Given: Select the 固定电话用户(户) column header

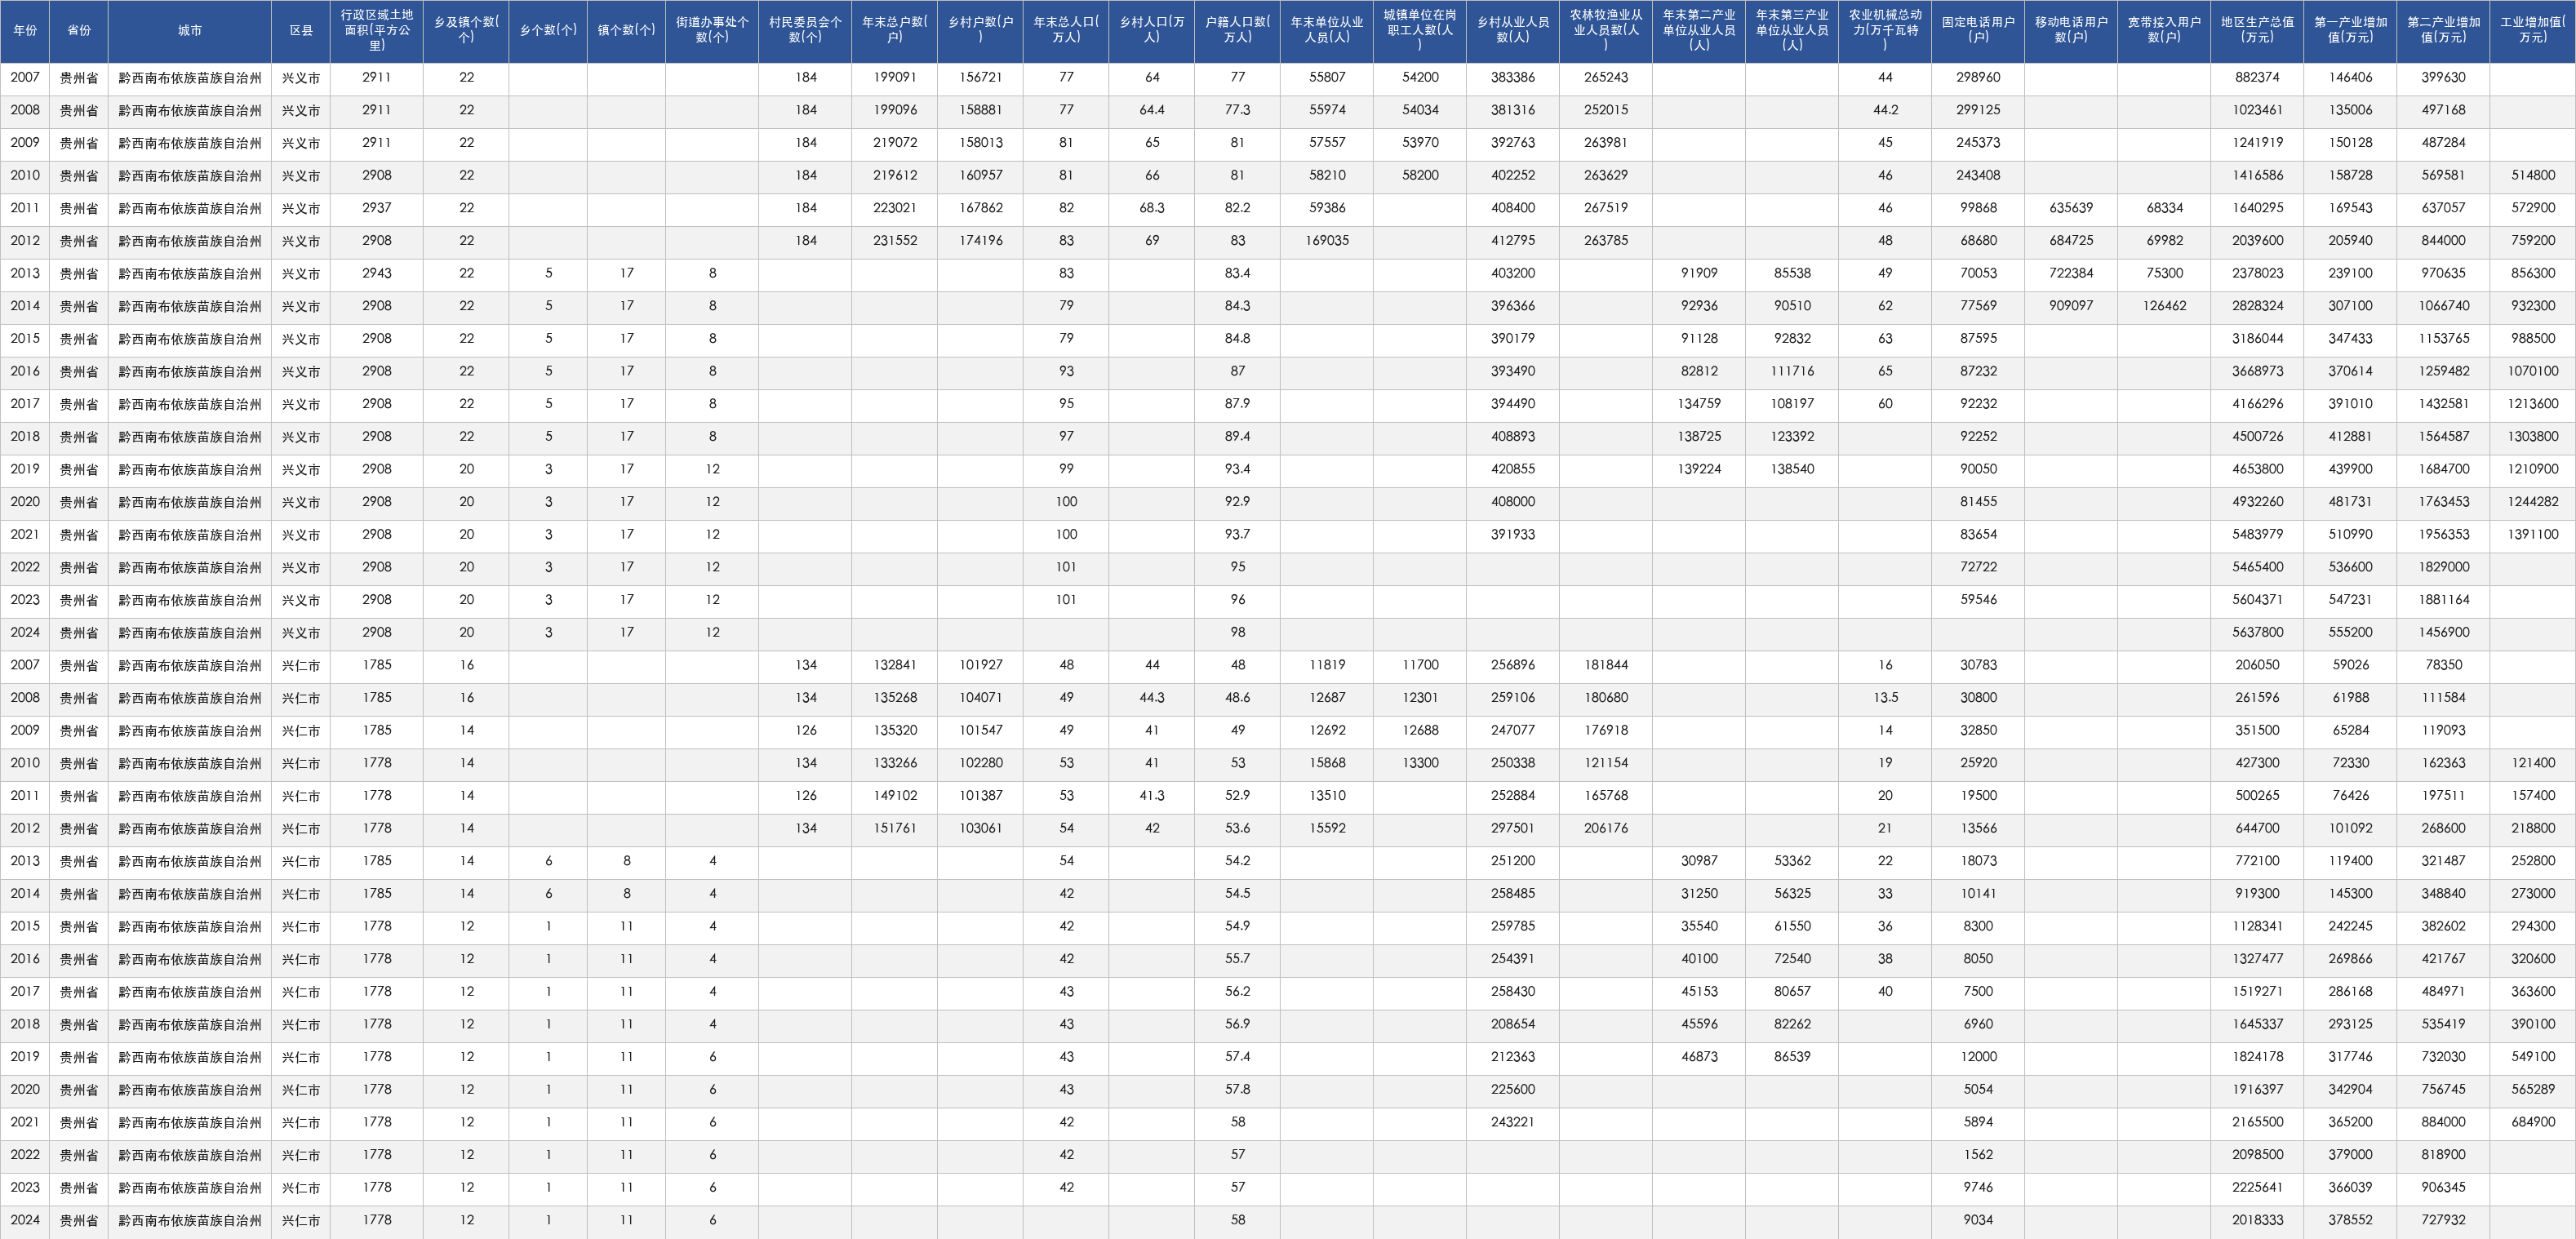Looking at the screenshot, I should [1978, 31].
